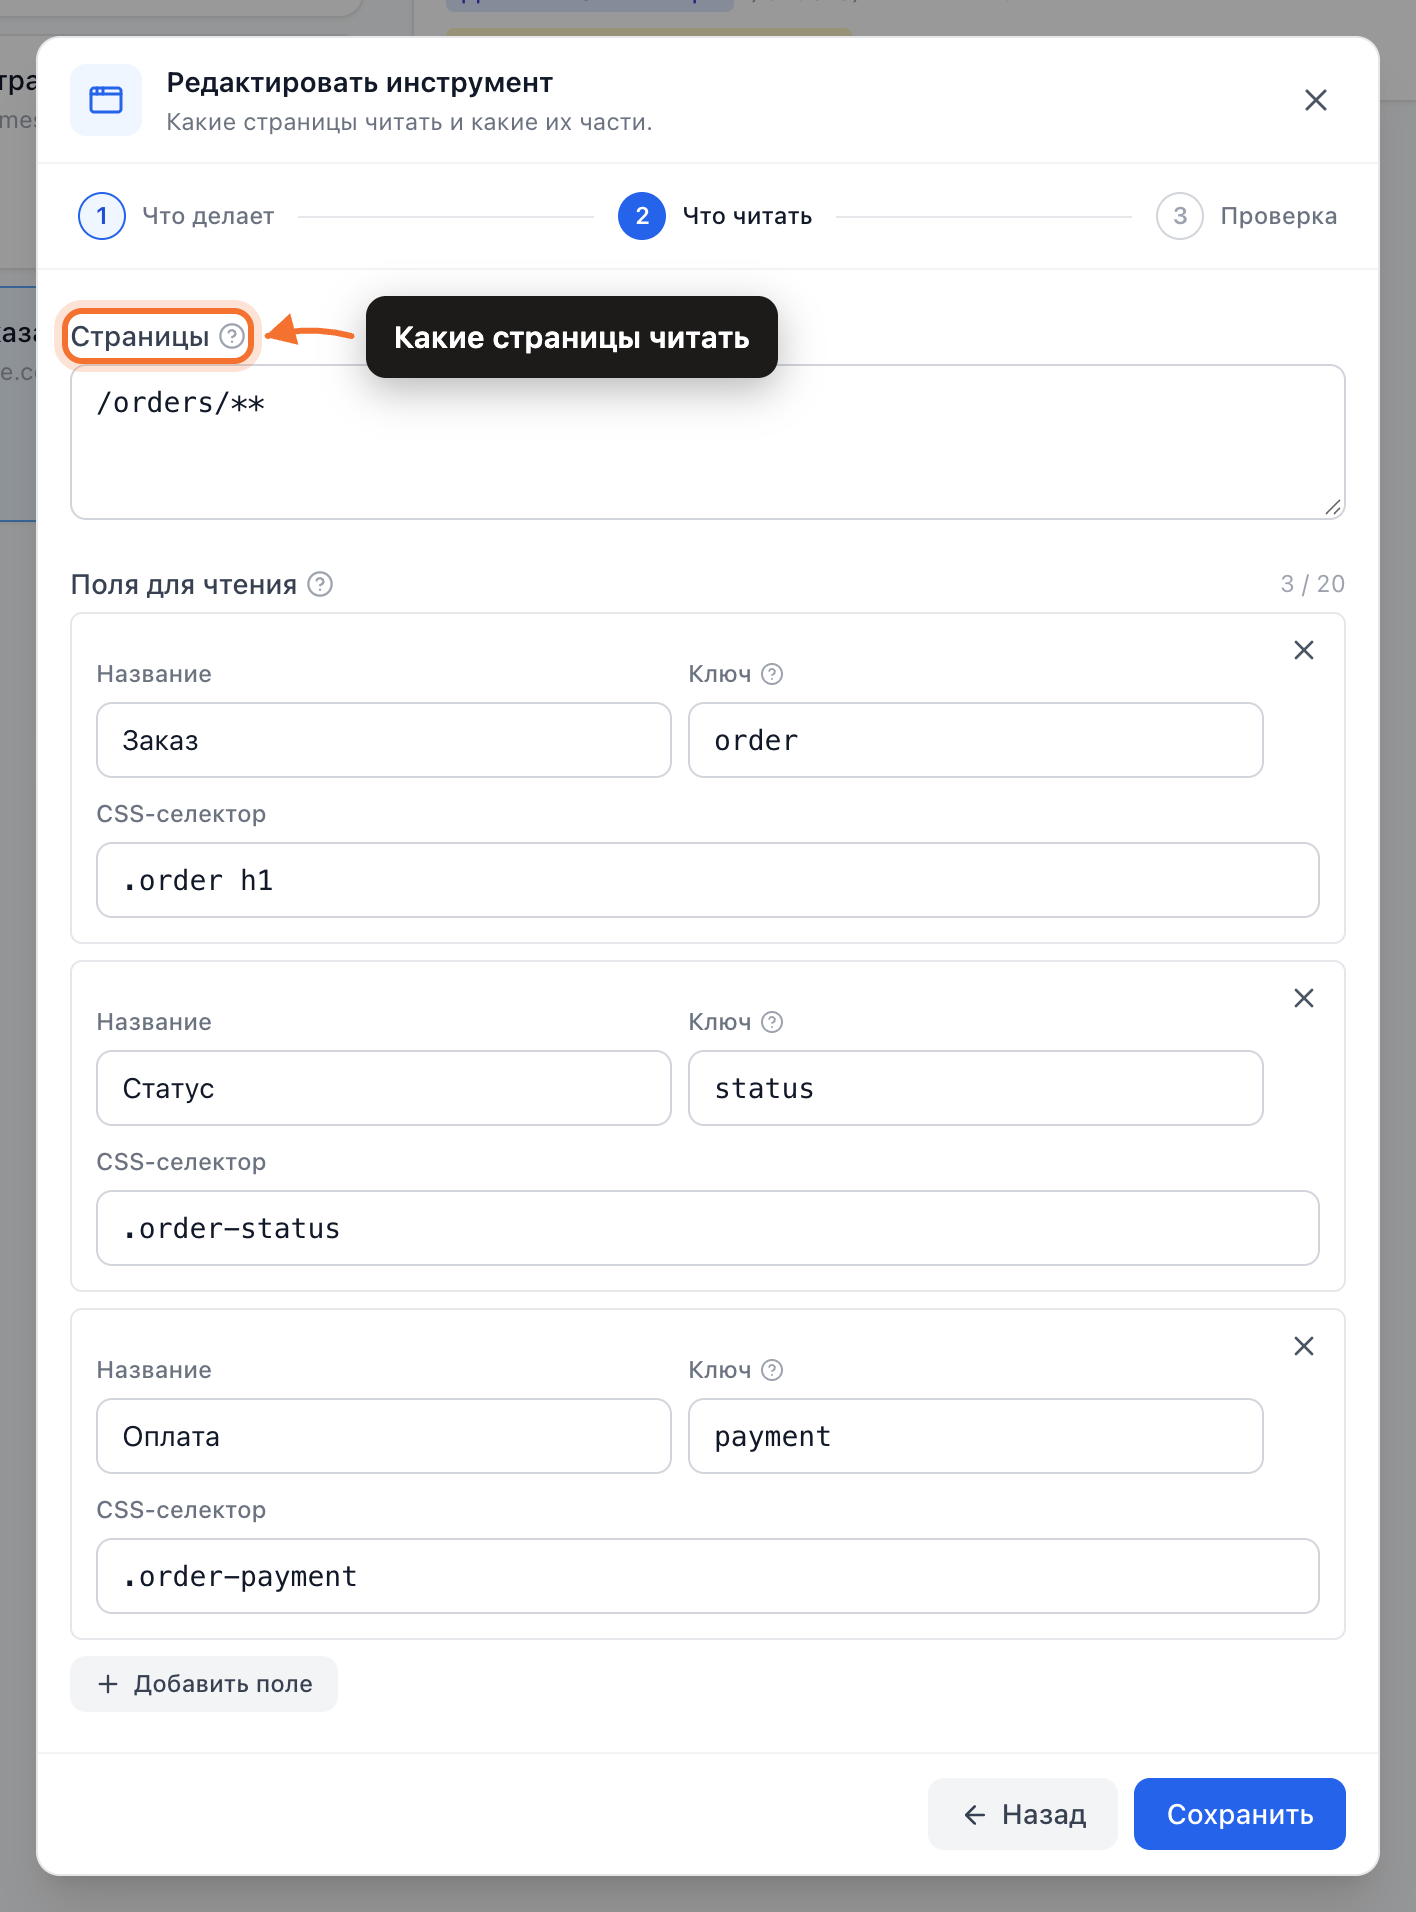The width and height of the screenshot is (1416, 1912).
Task: Close the edit tool dialog
Action: tap(1315, 100)
